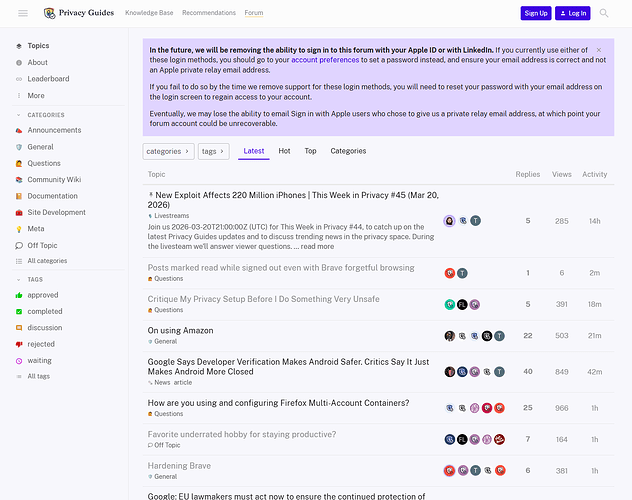Image resolution: width=632 pixels, height=500 pixels.
Task: Click the Documentation notebook icon
Action: pyautogui.click(x=19, y=196)
